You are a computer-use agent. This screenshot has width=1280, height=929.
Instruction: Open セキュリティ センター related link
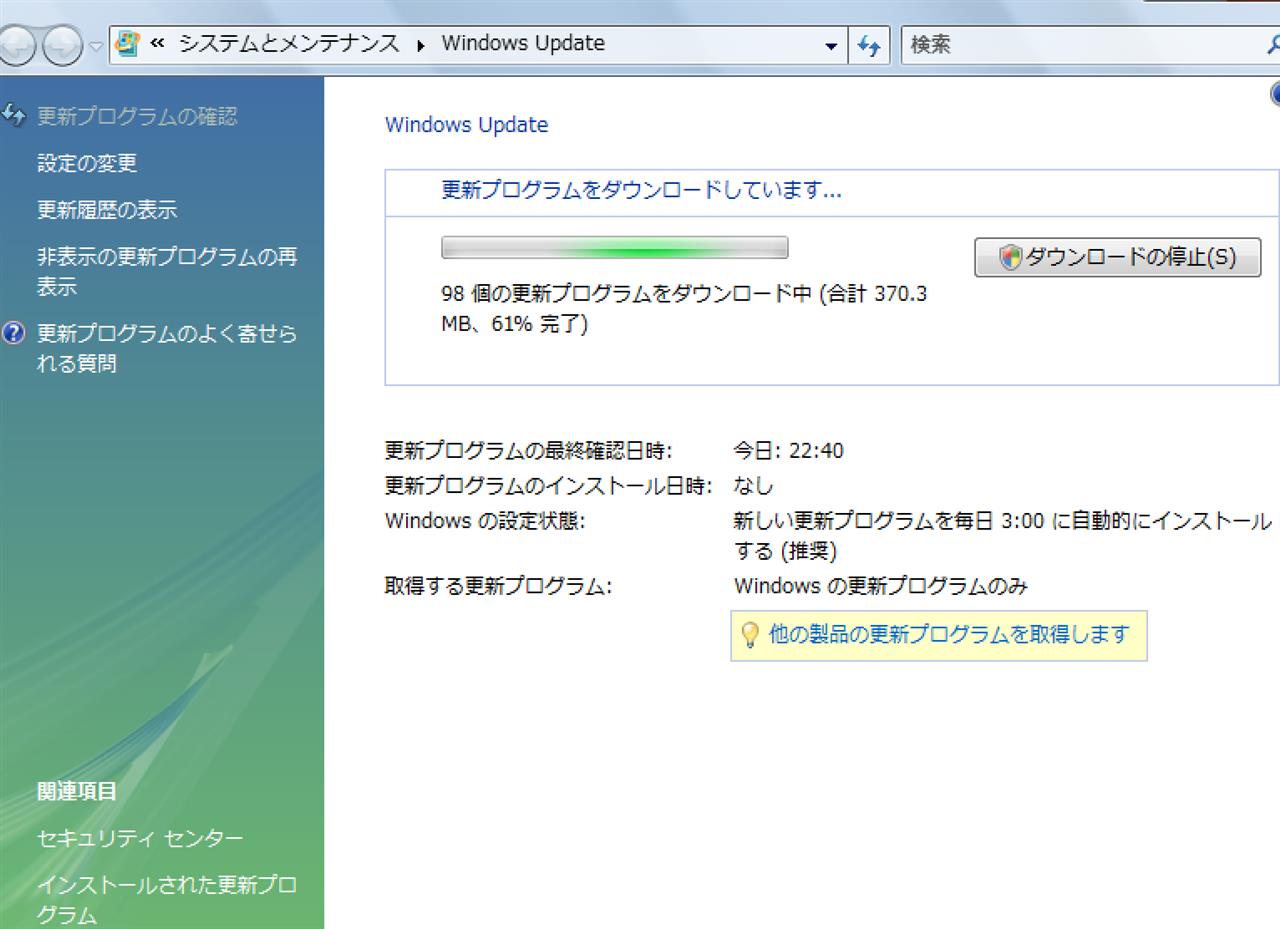pyautogui.click(x=140, y=838)
